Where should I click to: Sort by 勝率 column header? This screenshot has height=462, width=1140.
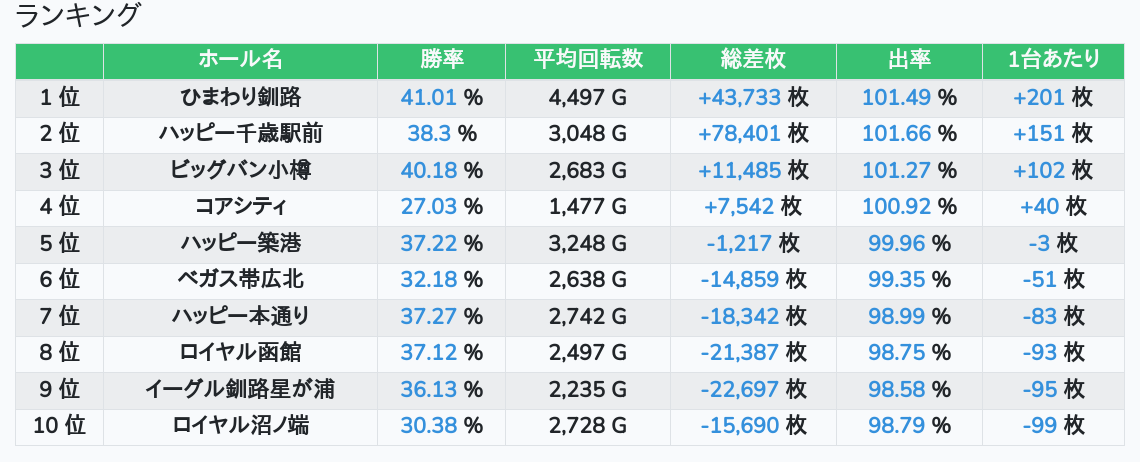441,60
